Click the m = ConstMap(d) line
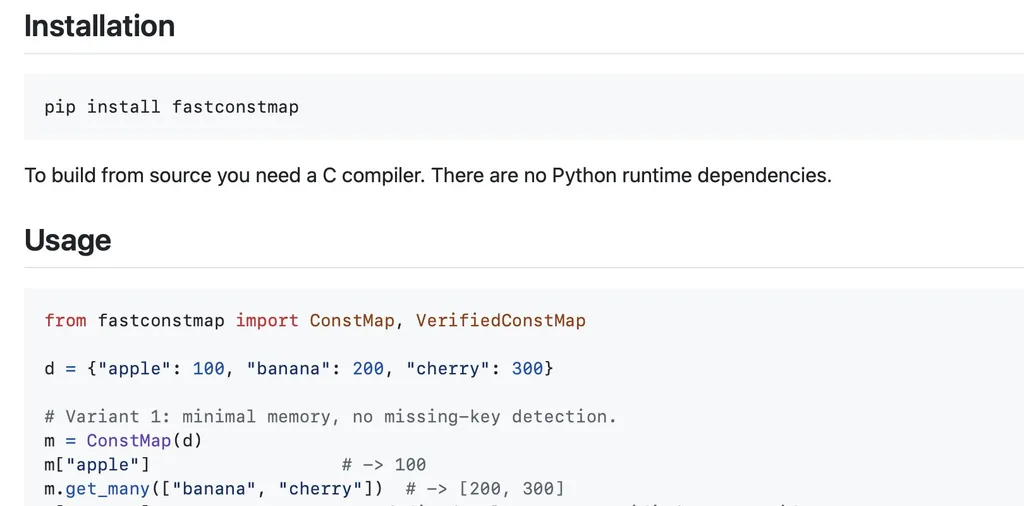 point(123,441)
